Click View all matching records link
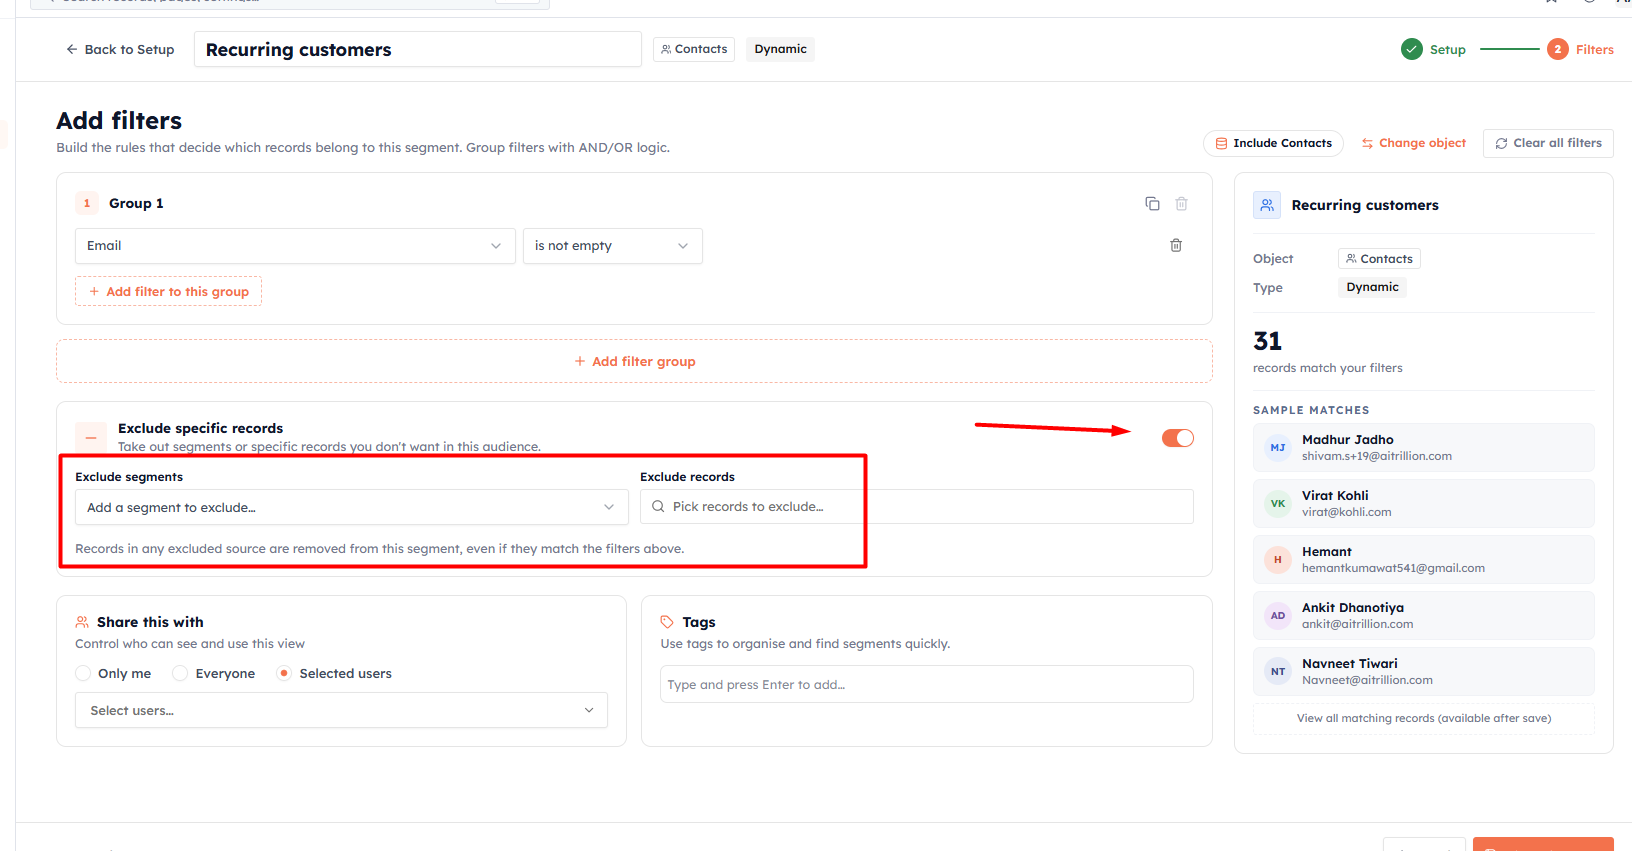This screenshot has height=851, width=1632. (x=1424, y=718)
